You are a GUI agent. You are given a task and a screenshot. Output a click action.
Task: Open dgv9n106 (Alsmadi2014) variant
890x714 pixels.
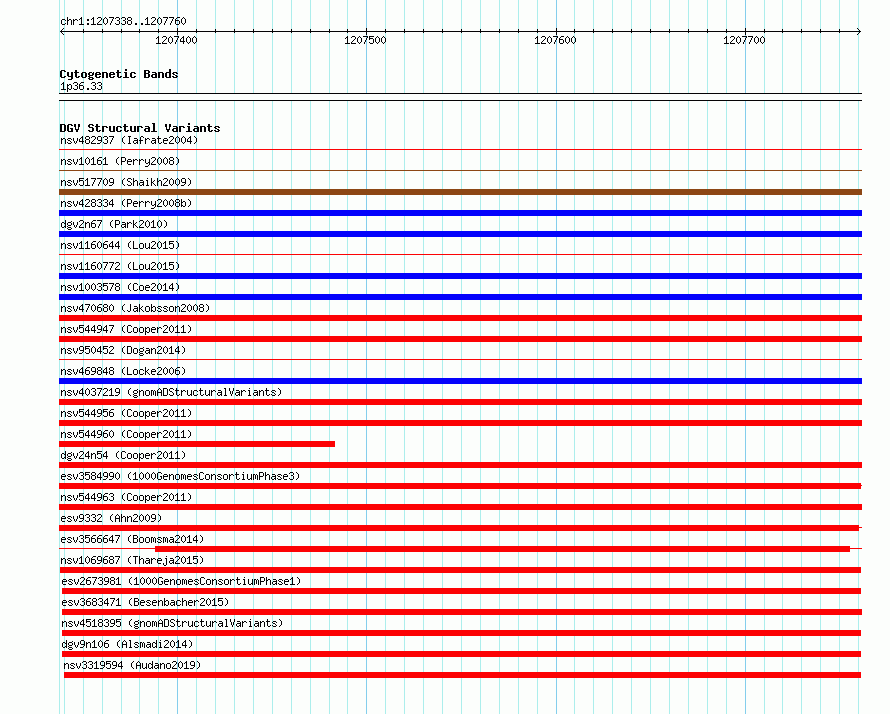[x=127, y=644]
